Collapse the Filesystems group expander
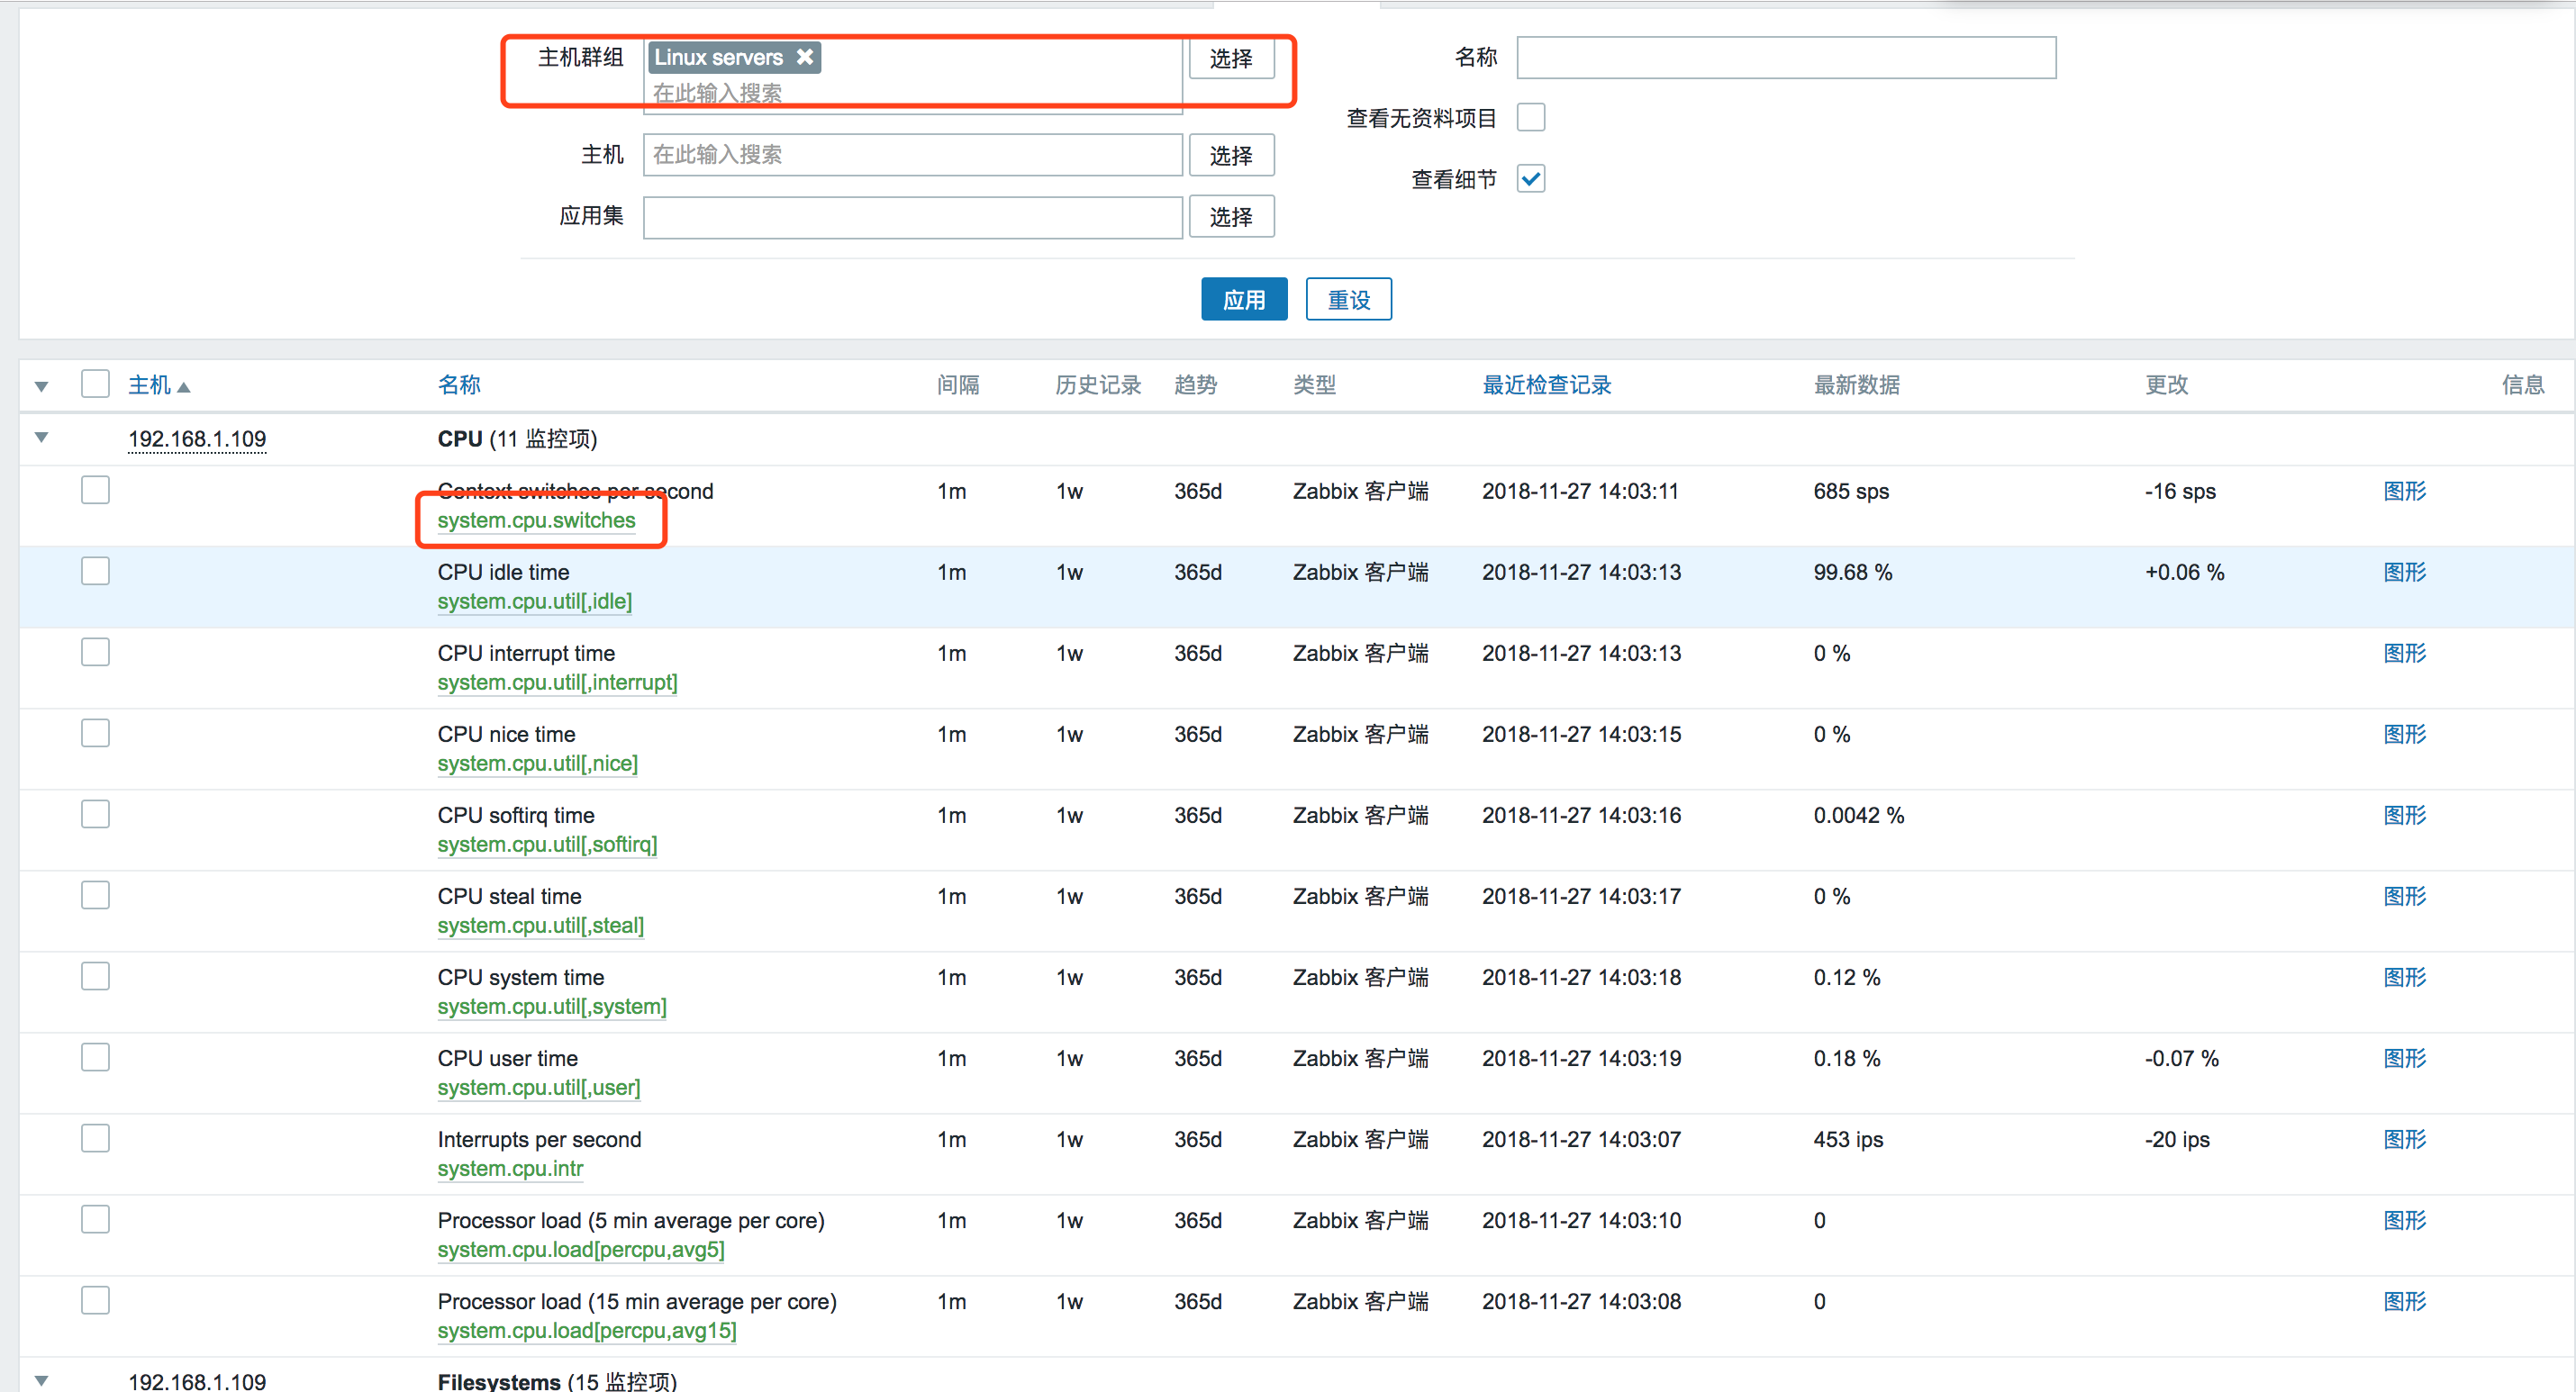The width and height of the screenshot is (2576, 1392). point(41,1380)
